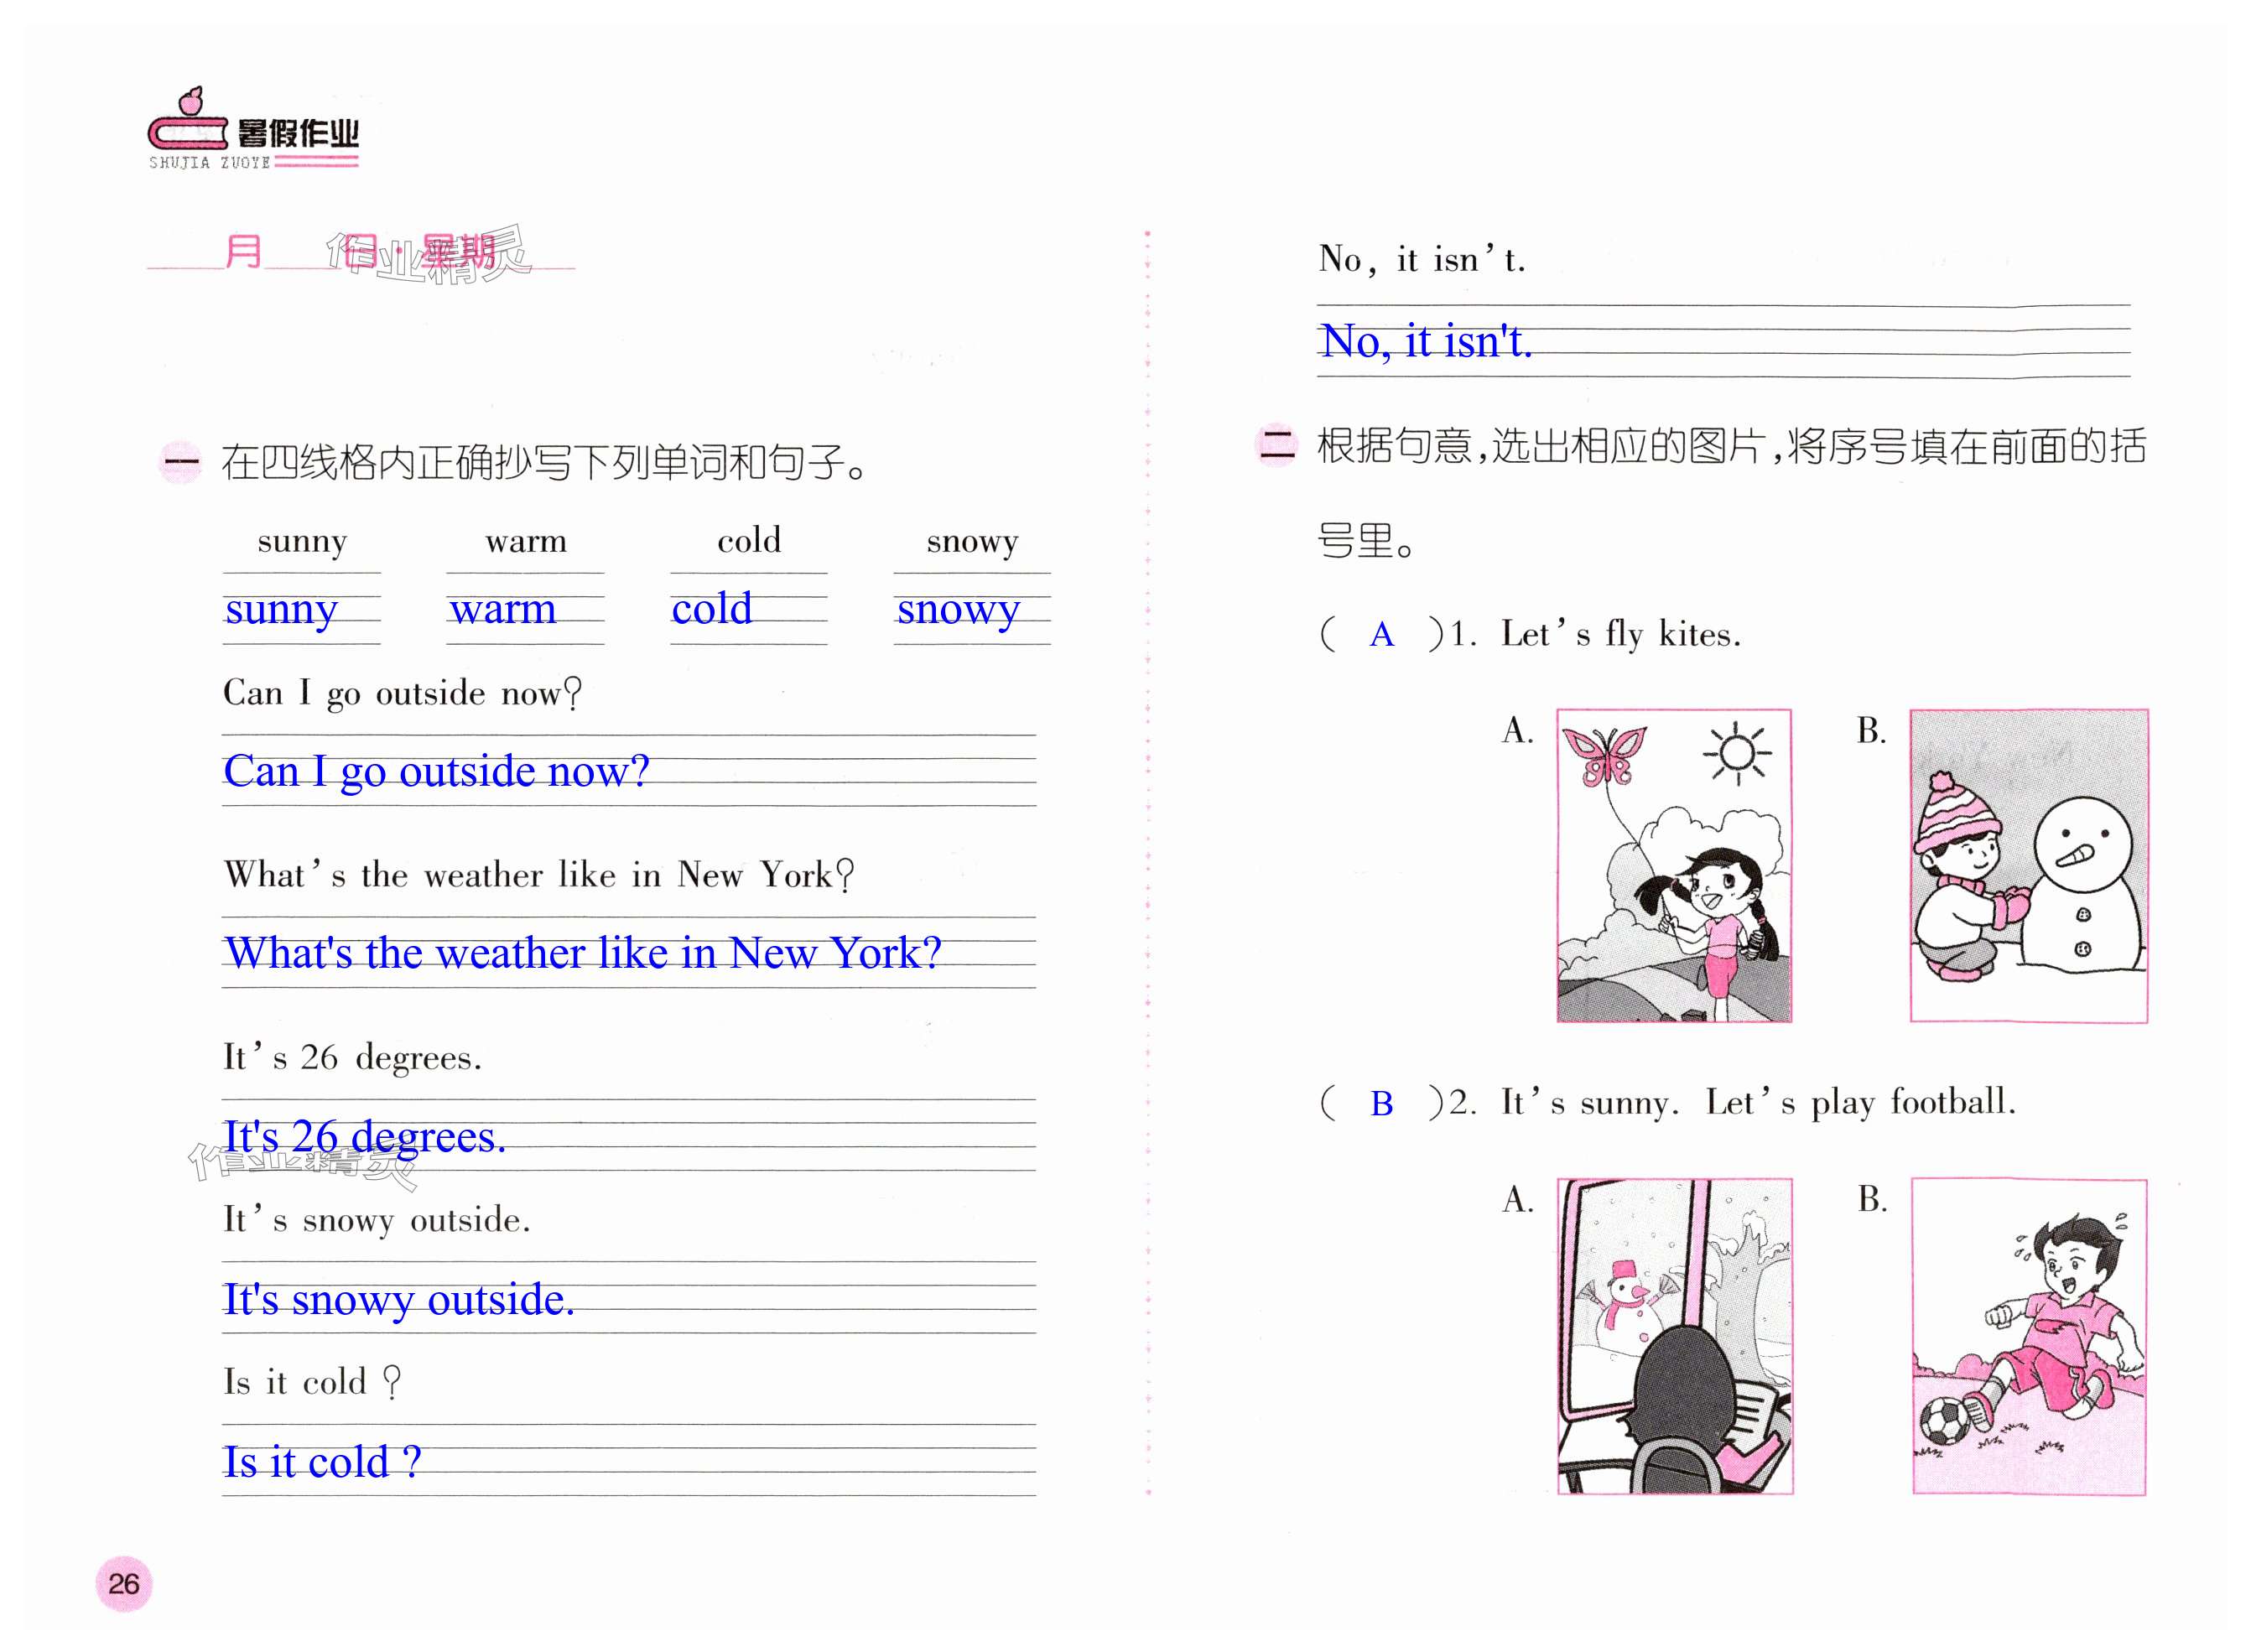Image resolution: width=2251 pixels, height=1652 pixels.
Task: Click the page number 26 badge
Action: [124, 1583]
